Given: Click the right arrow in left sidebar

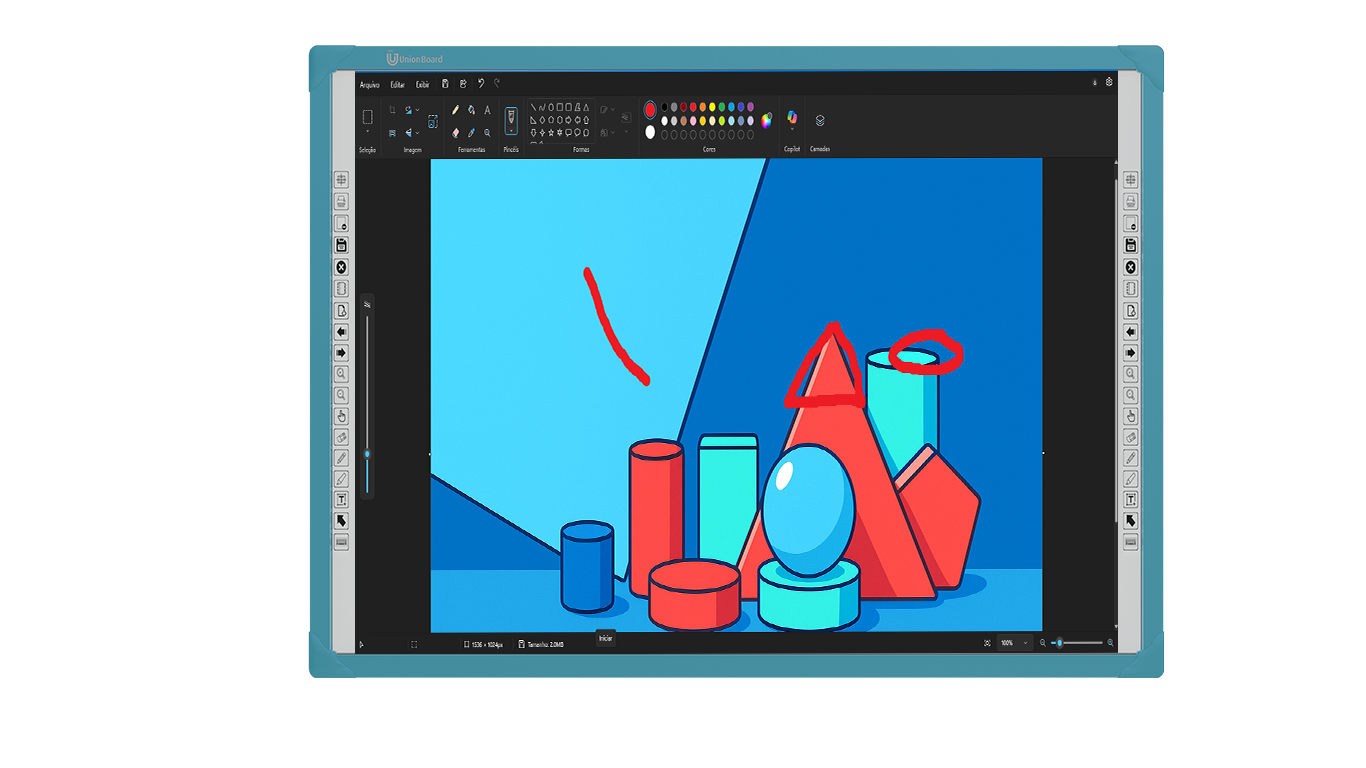Looking at the screenshot, I should pyautogui.click(x=341, y=353).
